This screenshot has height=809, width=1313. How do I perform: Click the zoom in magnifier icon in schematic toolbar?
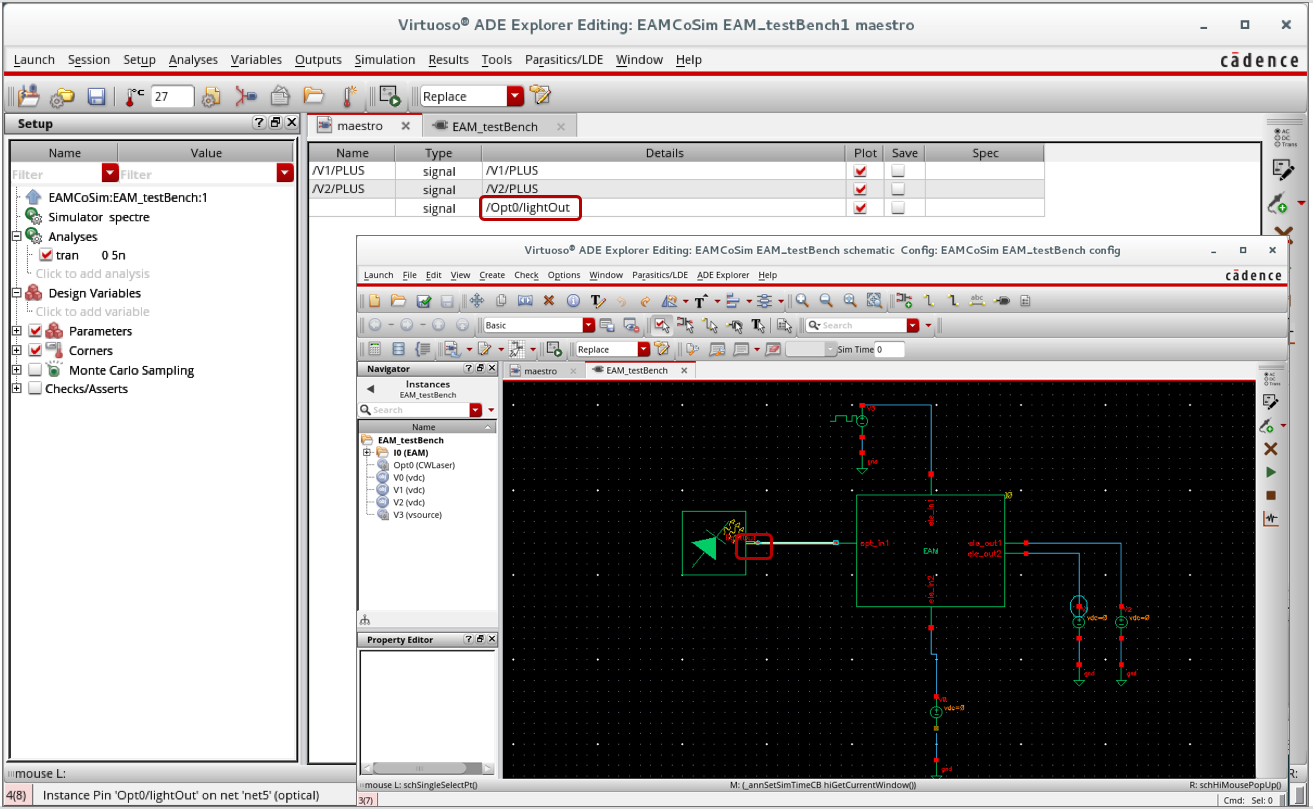(802, 300)
